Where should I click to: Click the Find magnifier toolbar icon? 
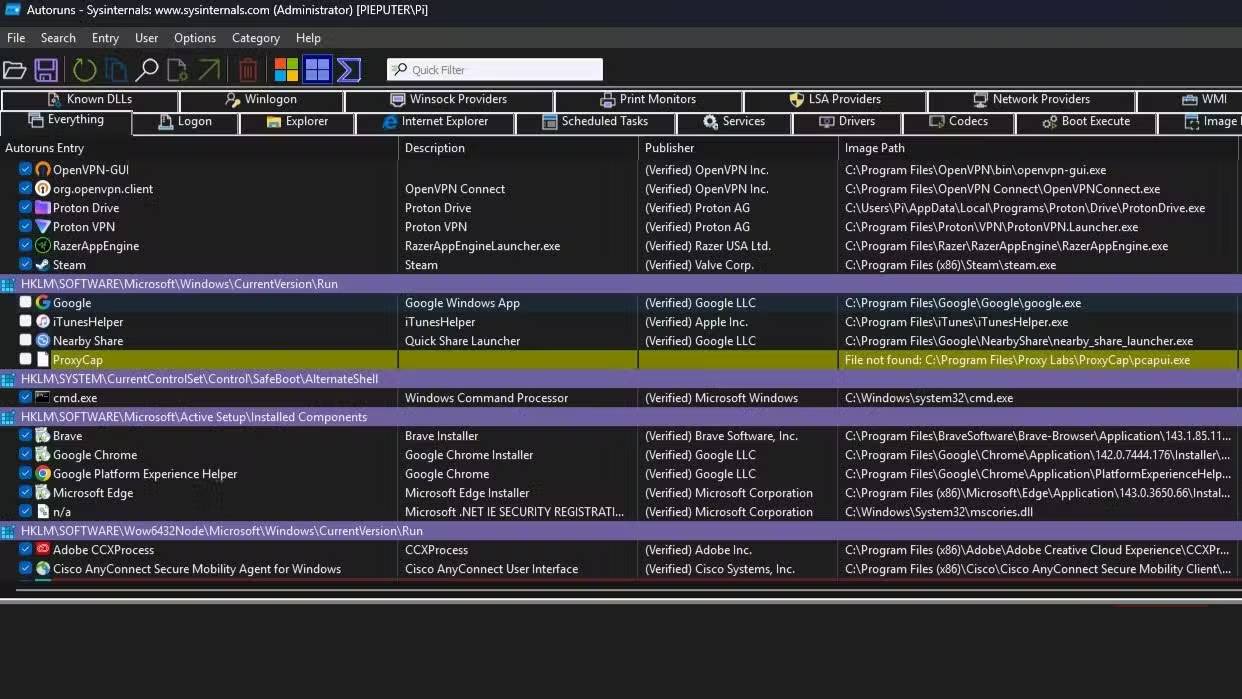coord(147,70)
